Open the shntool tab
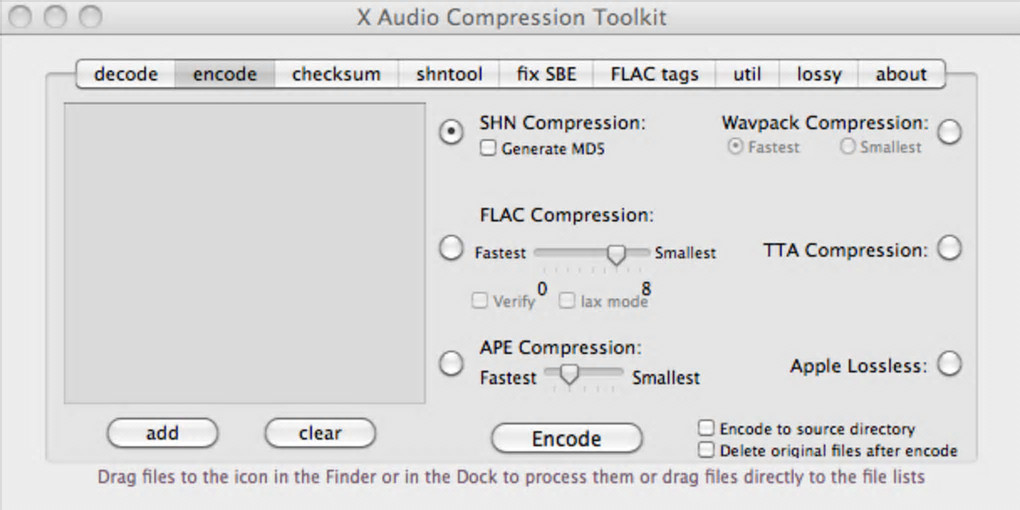This screenshot has width=1020, height=510. (x=449, y=74)
